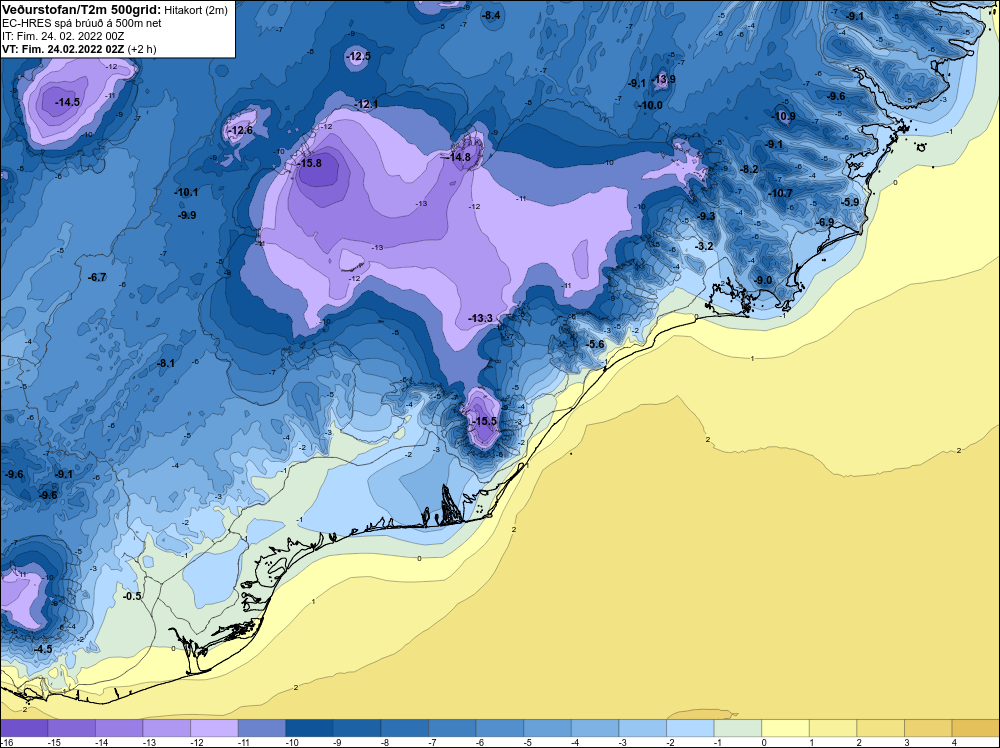This screenshot has height=748, width=1000.
Task: Select legend swatch between 2 and 3
Action: tap(881, 728)
